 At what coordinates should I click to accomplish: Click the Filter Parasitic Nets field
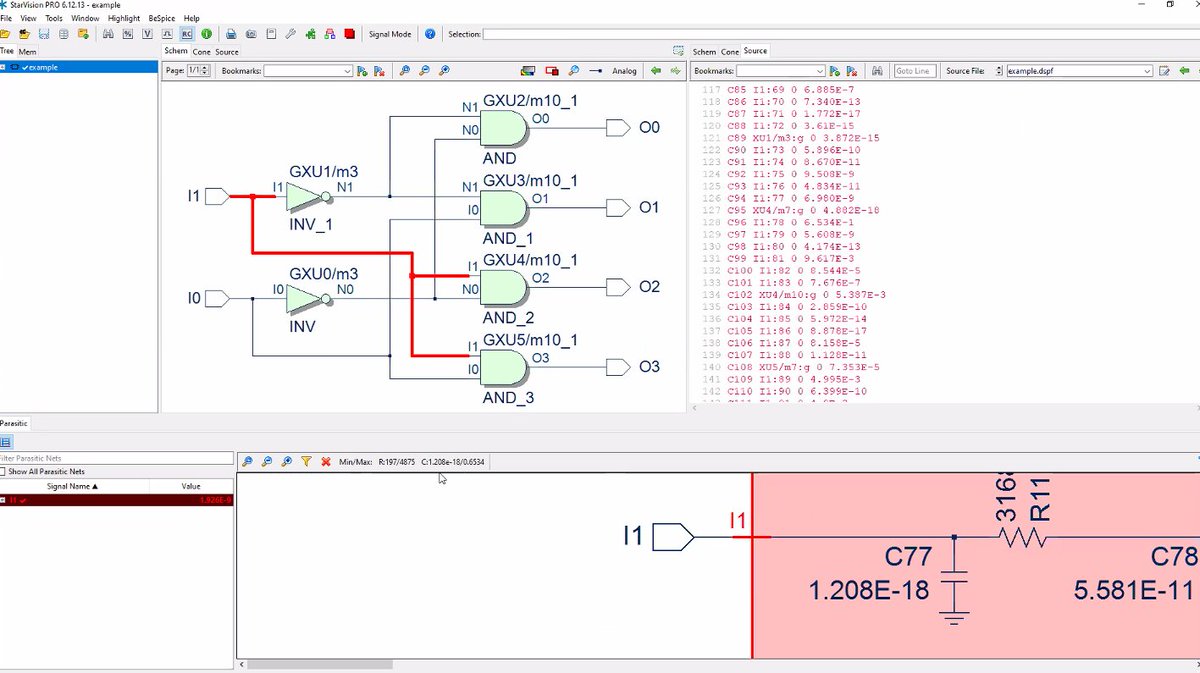[x=116, y=458]
